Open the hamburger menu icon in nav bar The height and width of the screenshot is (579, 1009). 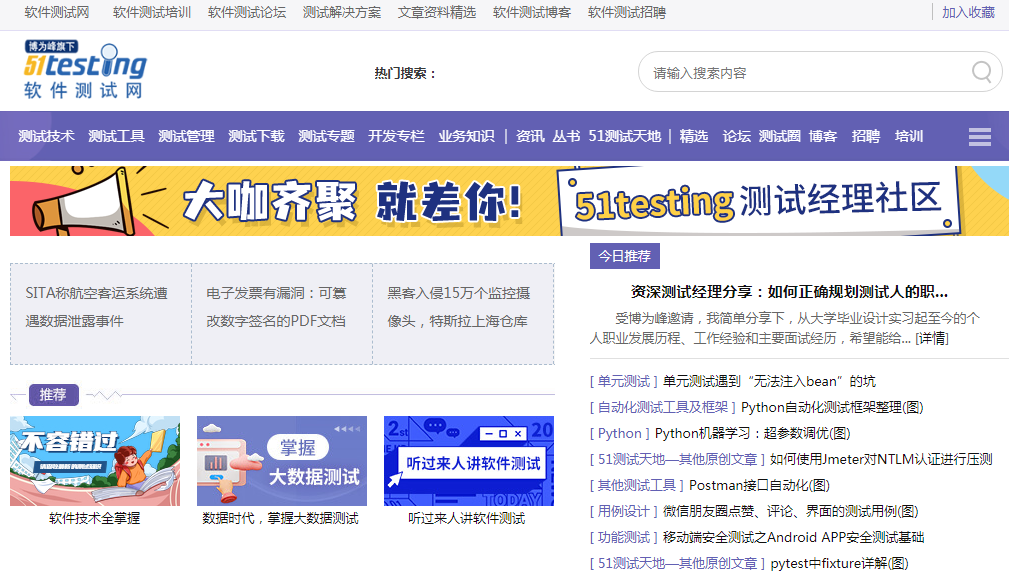[x=979, y=136]
